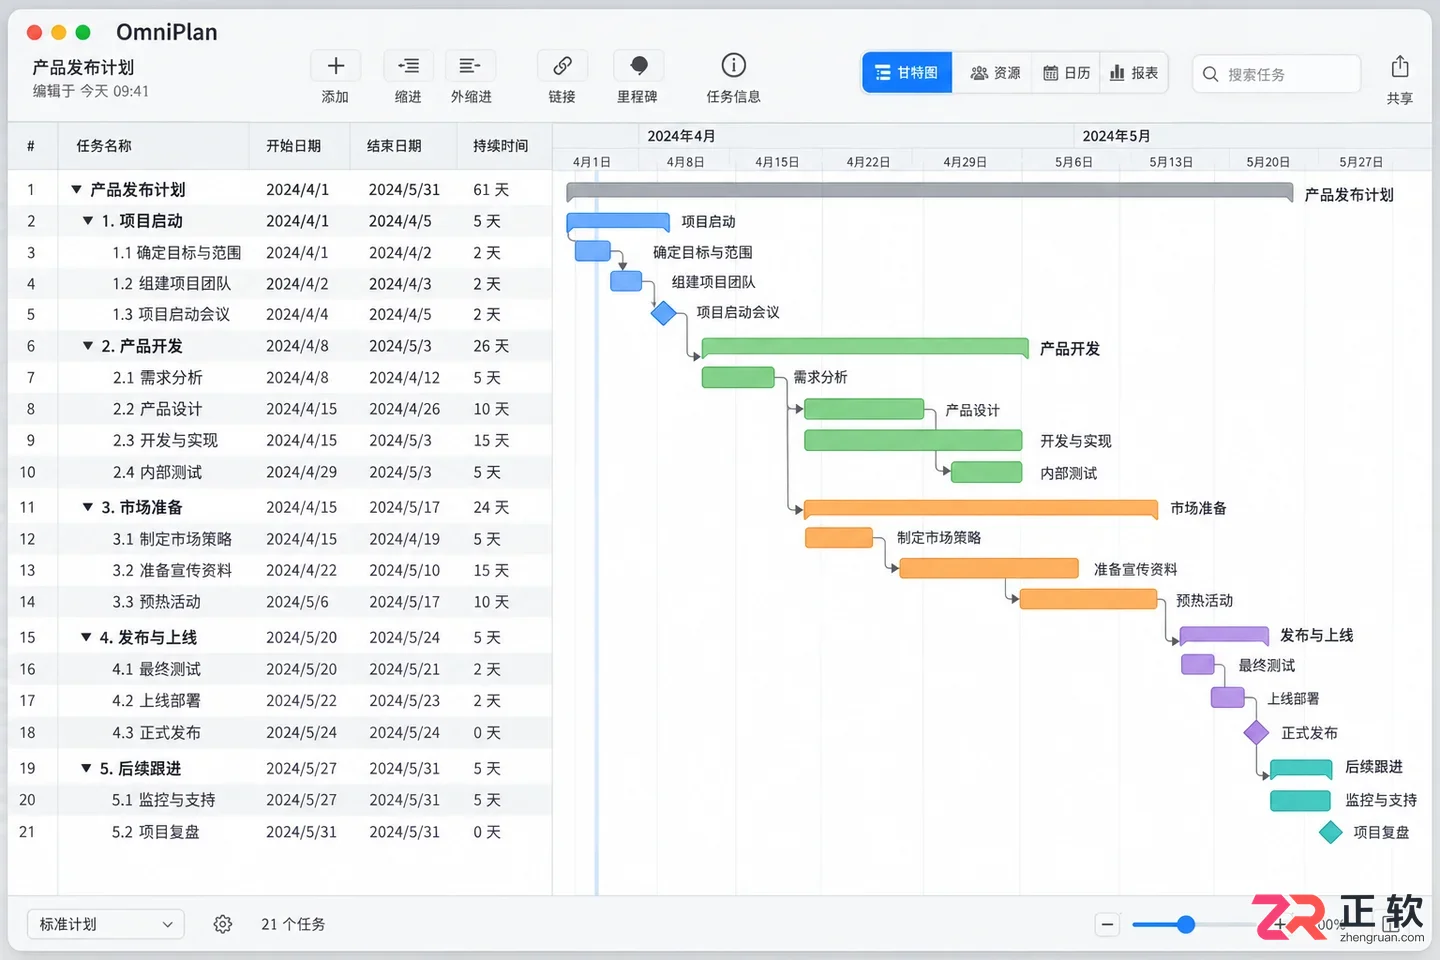Select the 项目启动会议 milestone diamond
Viewport: 1440px width, 960px height.
(664, 313)
